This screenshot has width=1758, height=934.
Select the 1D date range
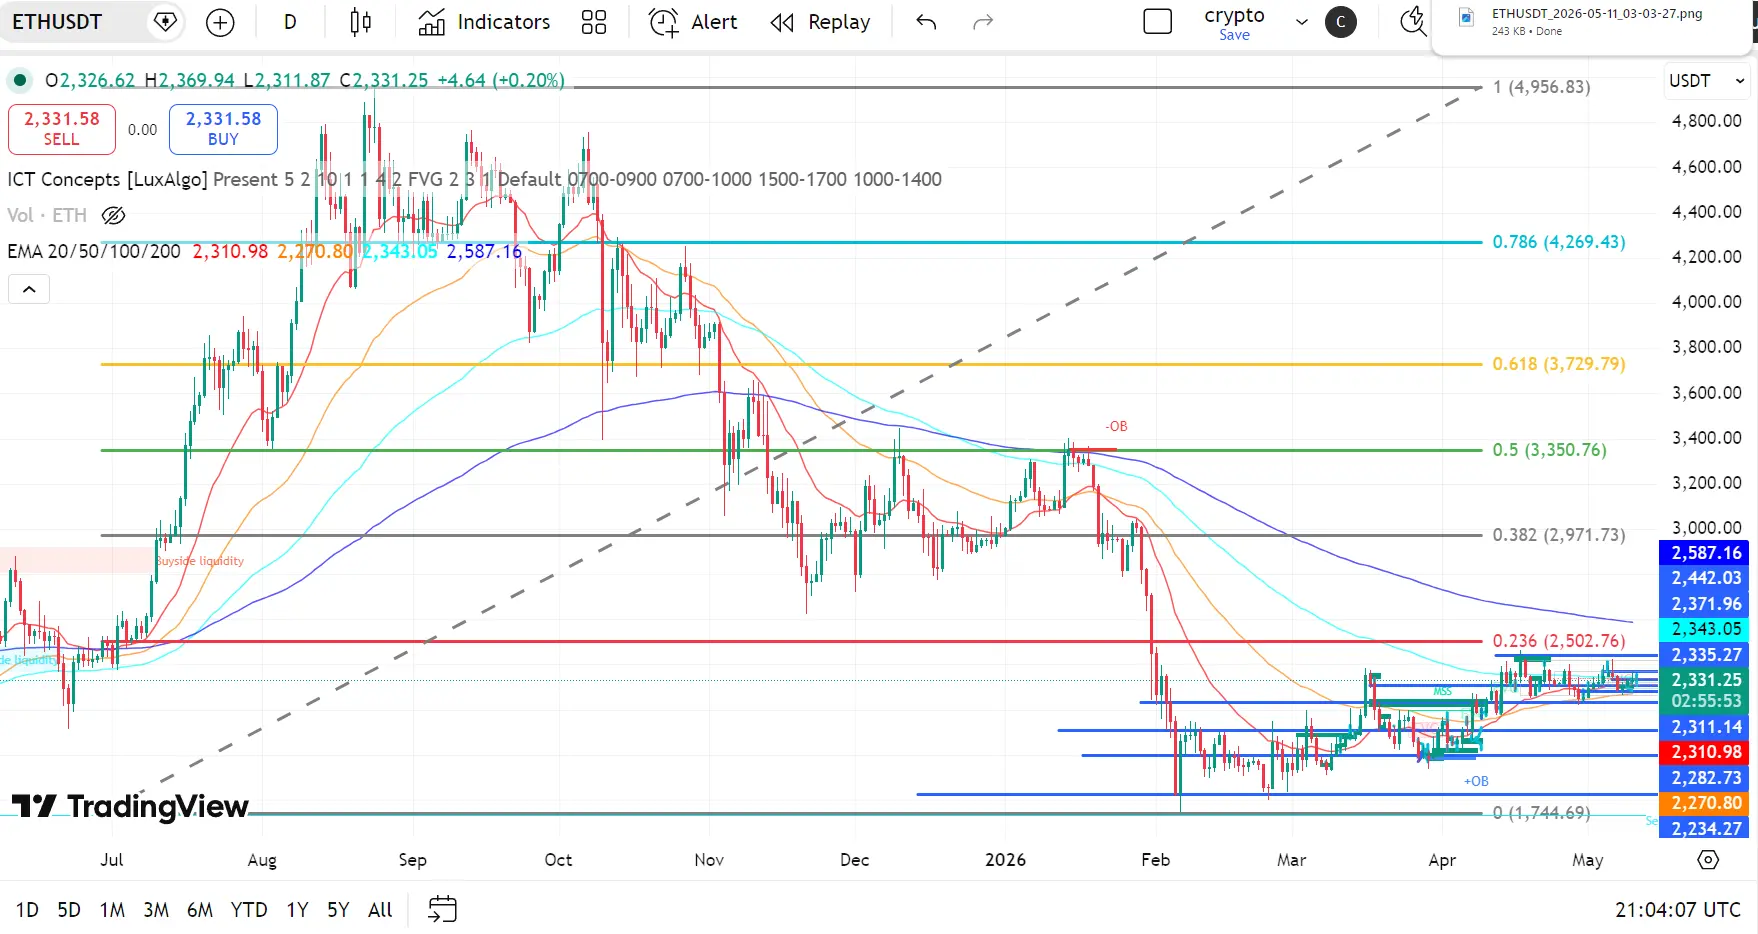click(27, 910)
